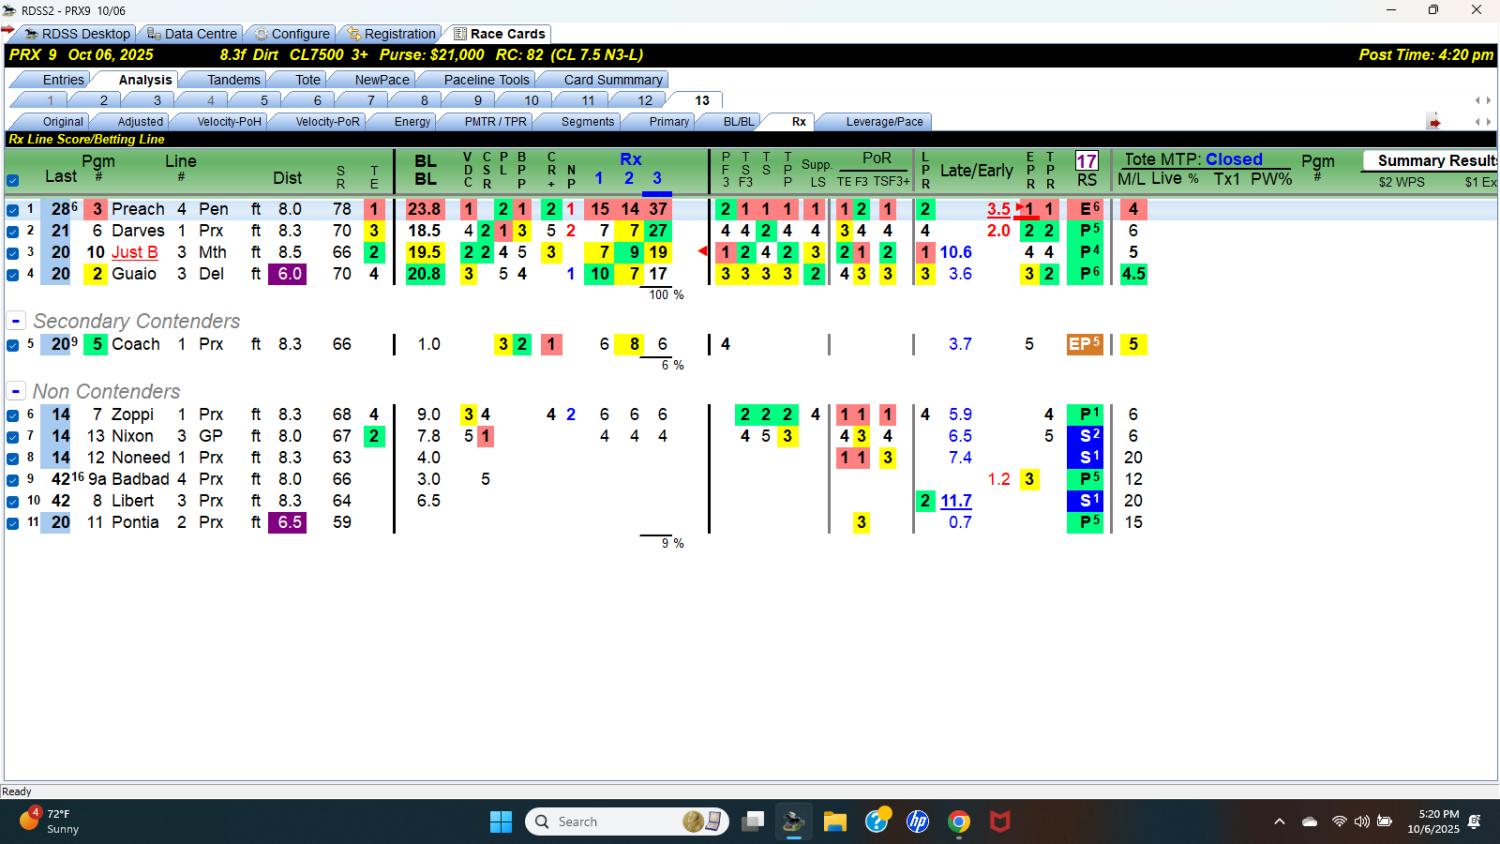The height and width of the screenshot is (844, 1500).
Task: Open the Leverage/Pace tab
Action: 884,122
